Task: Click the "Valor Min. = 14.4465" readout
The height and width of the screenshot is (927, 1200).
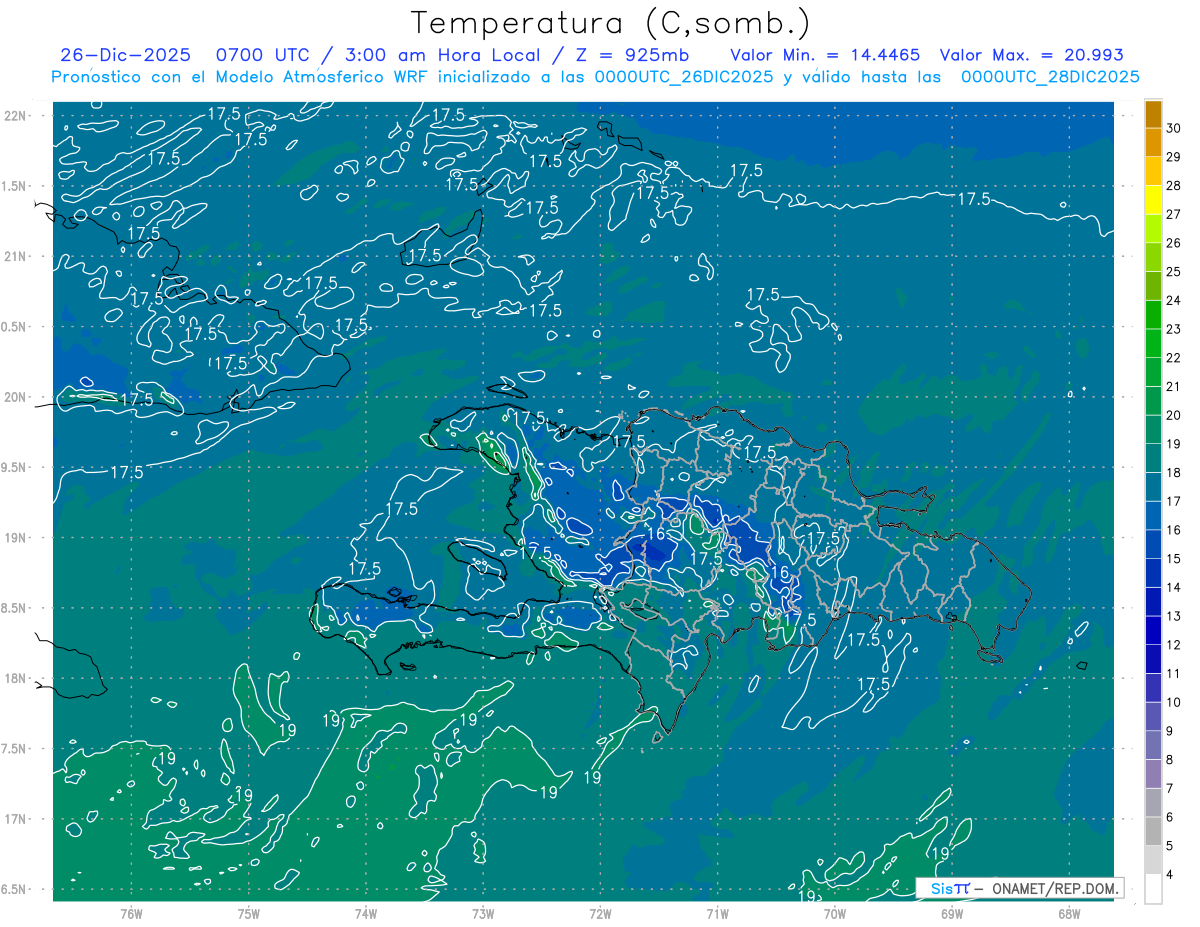Action: [x=826, y=55]
